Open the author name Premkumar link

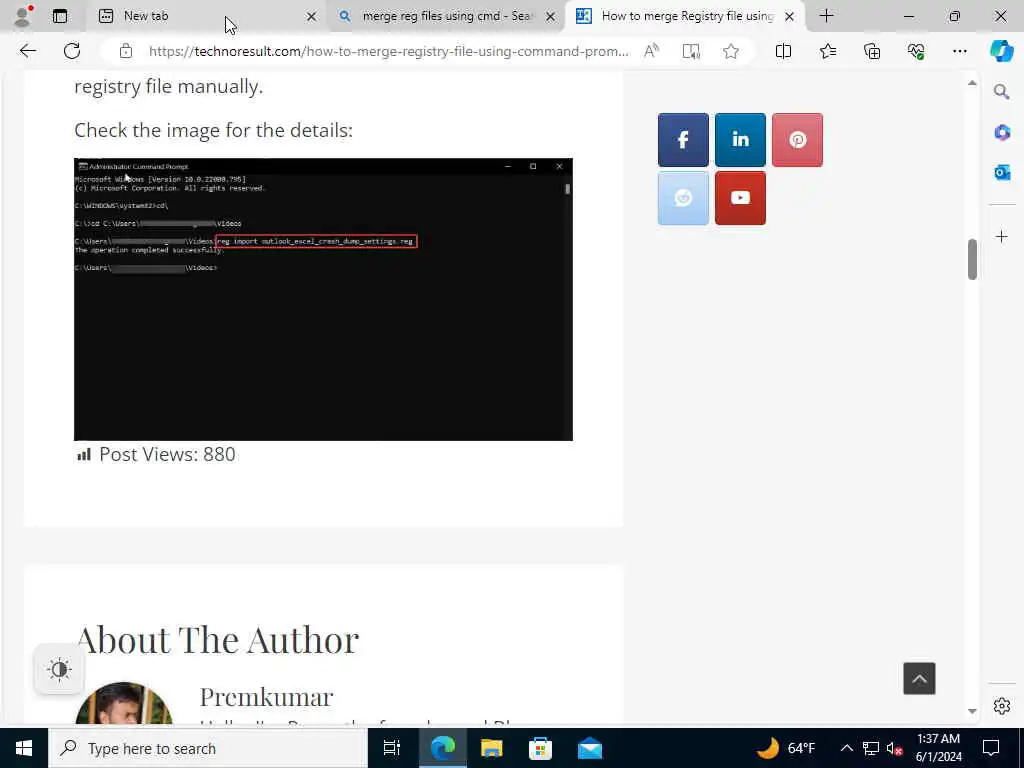(266, 697)
